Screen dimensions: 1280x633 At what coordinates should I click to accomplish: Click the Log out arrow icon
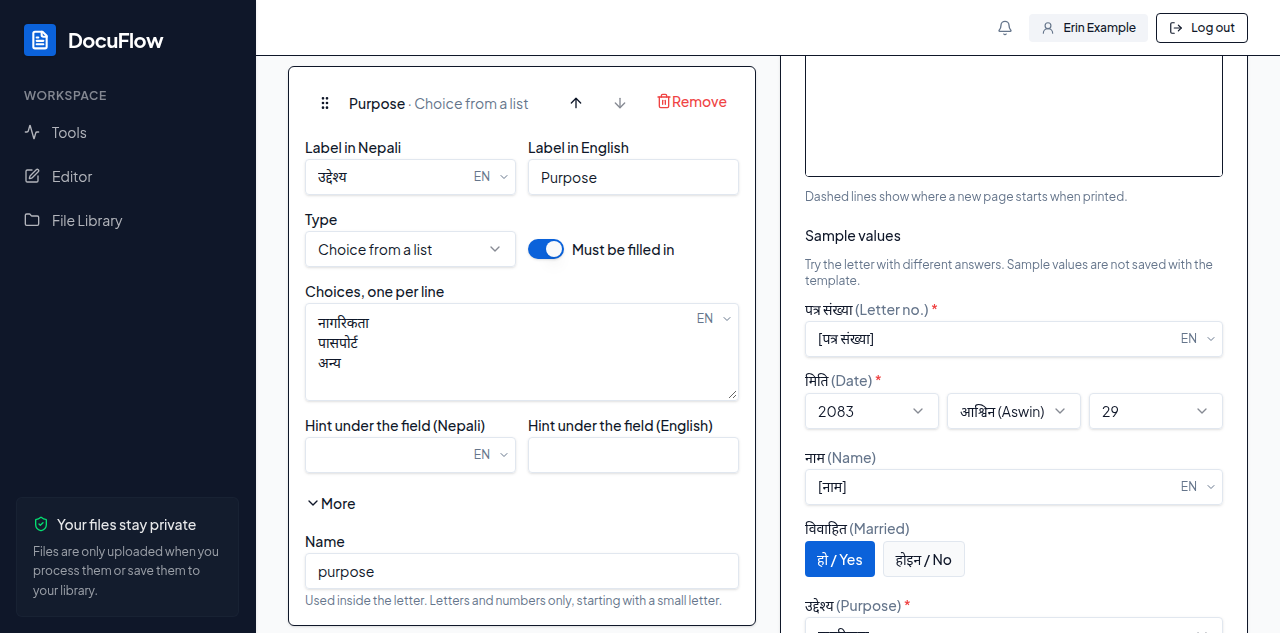coord(1176,28)
